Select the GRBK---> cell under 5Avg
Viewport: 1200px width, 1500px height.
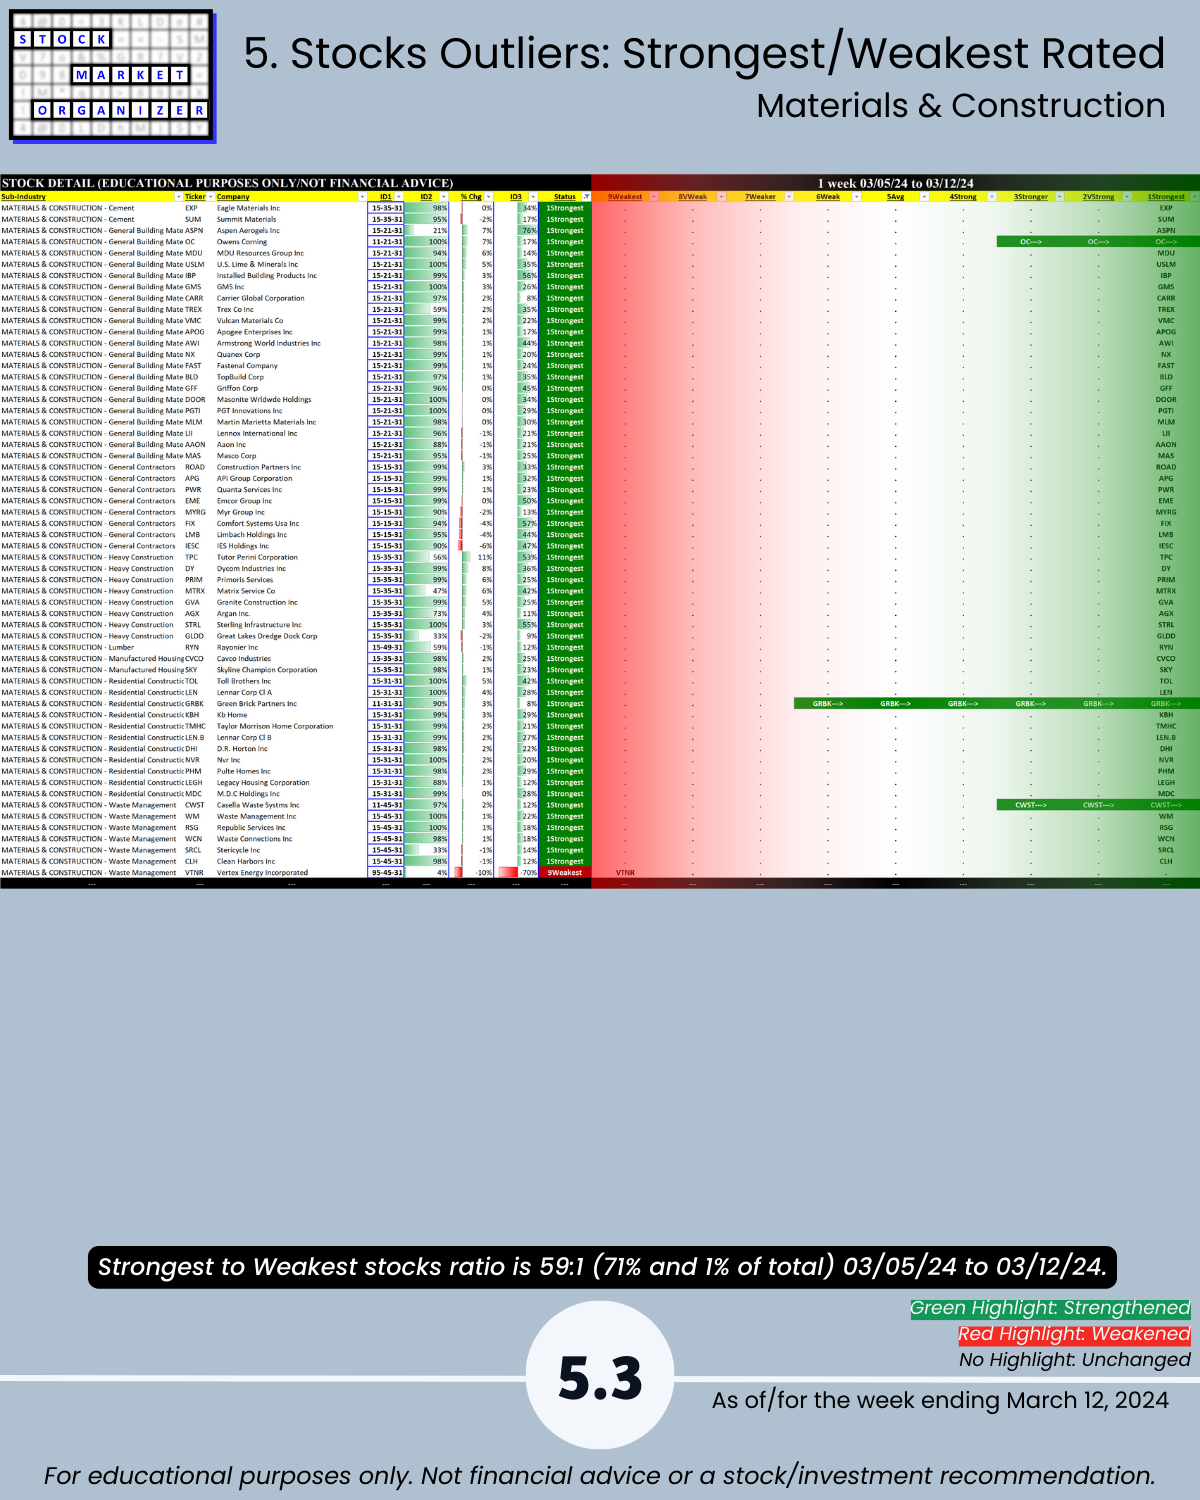pyautogui.click(x=895, y=704)
